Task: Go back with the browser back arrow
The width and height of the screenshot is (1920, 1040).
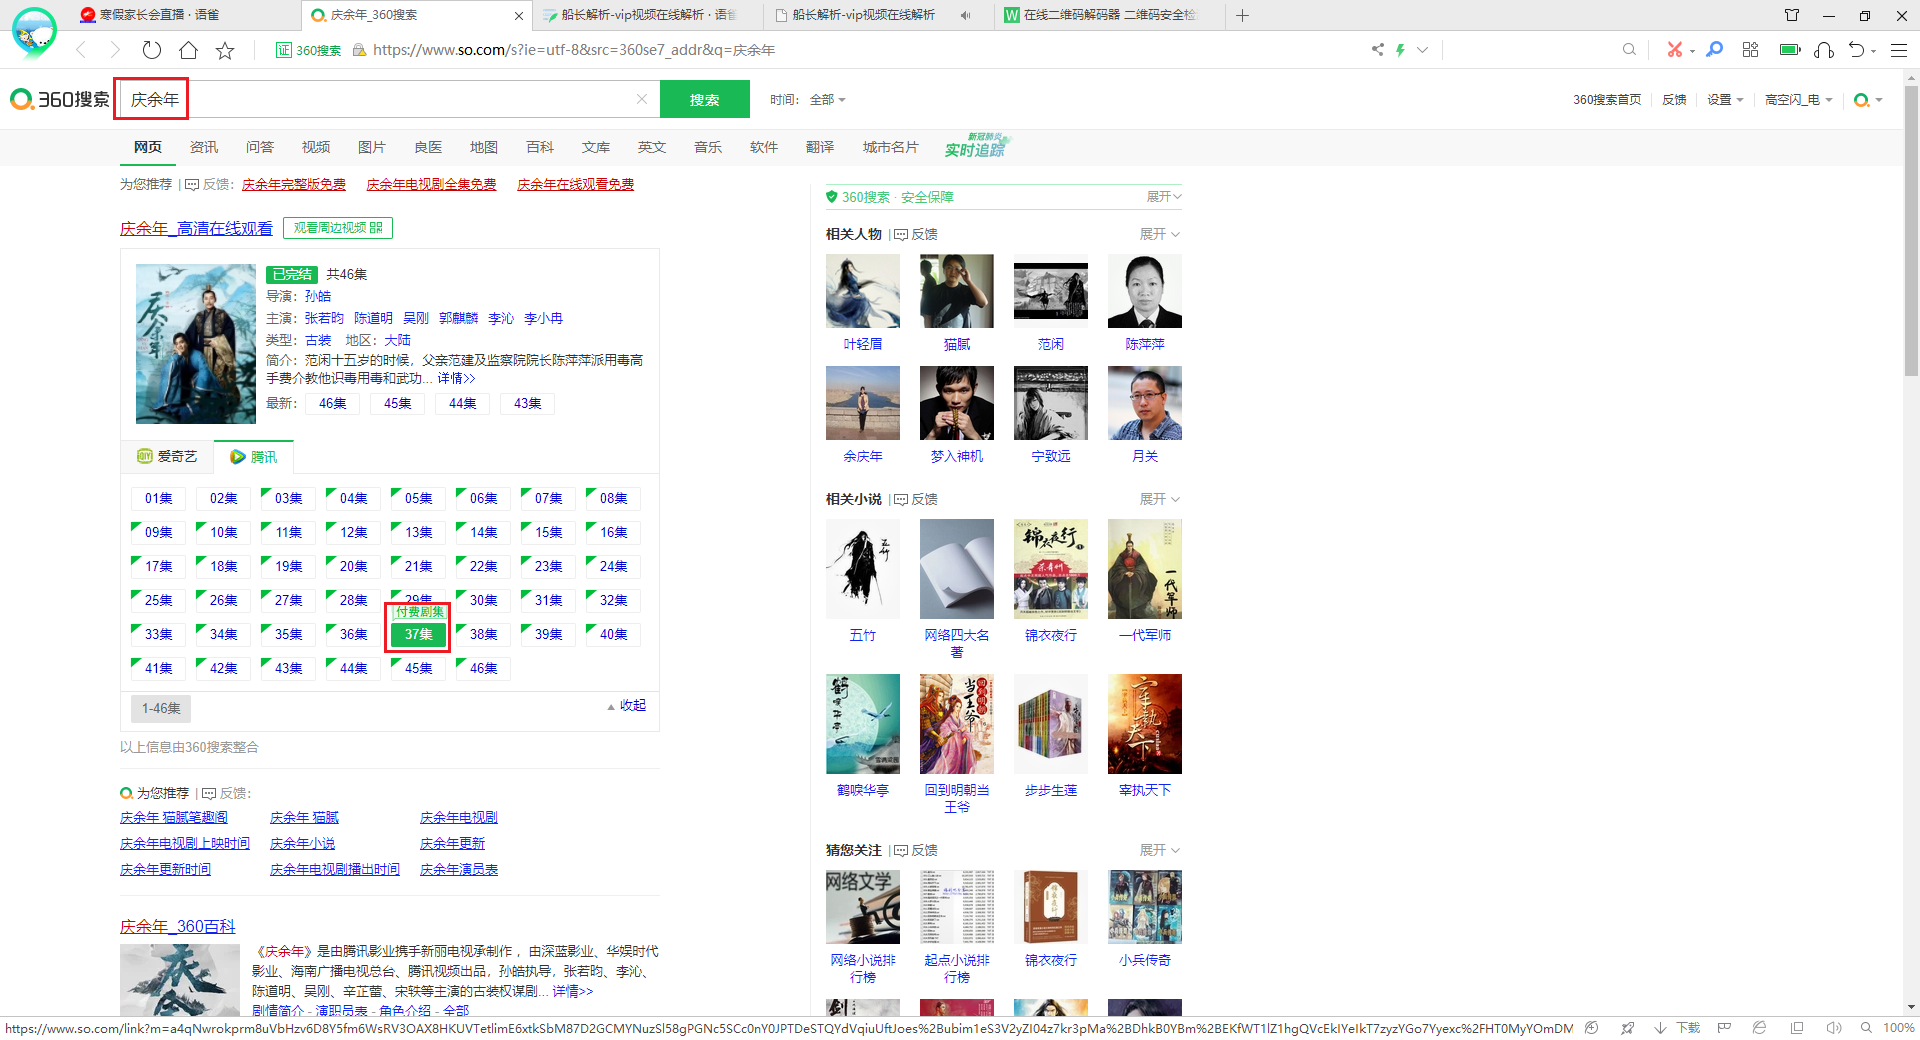Action: [x=82, y=50]
